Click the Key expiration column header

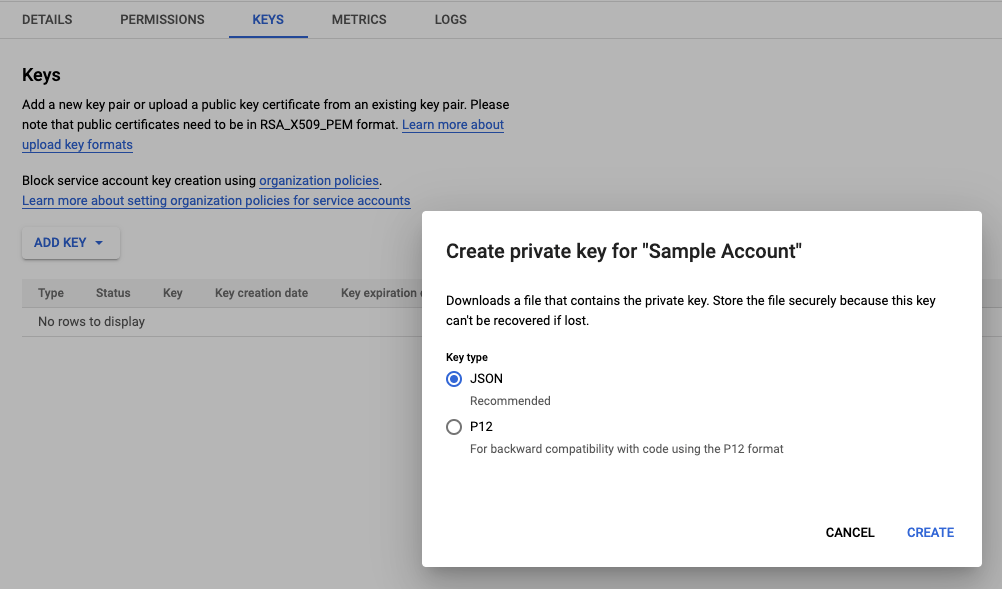[379, 293]
